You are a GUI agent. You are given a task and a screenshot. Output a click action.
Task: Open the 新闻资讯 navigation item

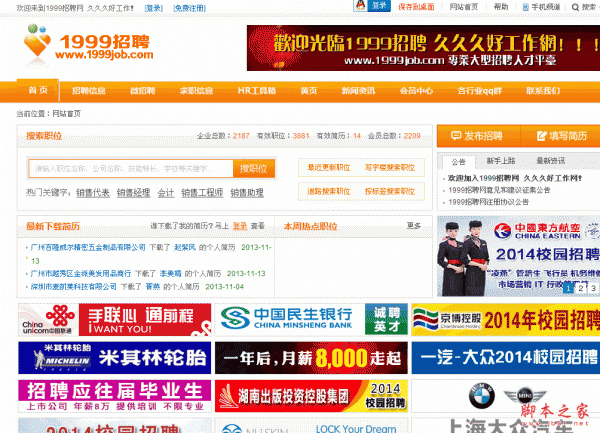click(x=358, y=91)
